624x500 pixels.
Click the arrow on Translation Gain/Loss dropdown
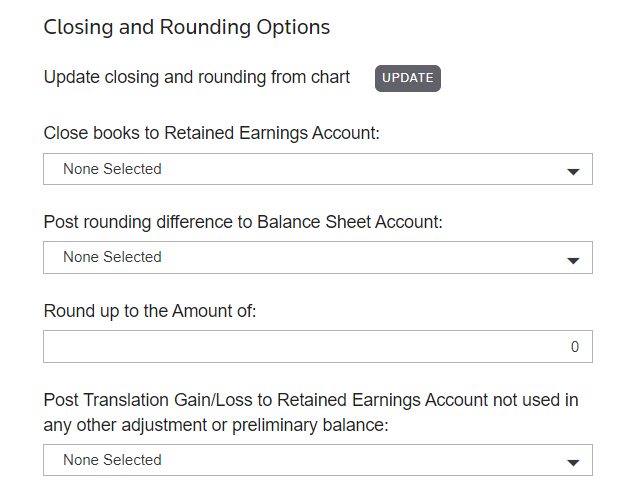[x=573, y=462]
